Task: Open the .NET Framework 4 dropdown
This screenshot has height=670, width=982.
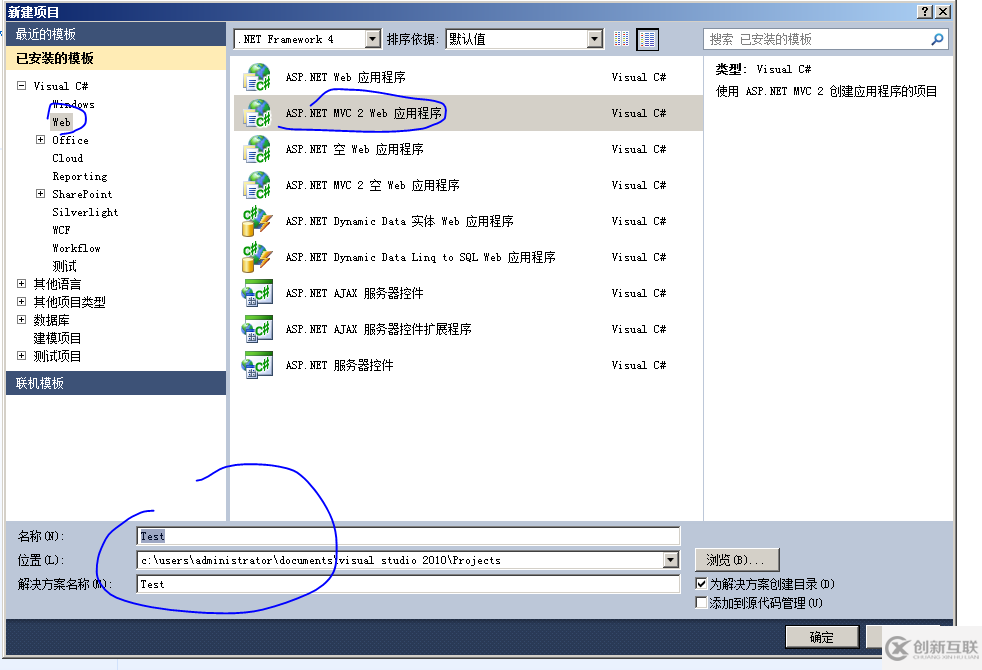Action: [x=373, y=39]
